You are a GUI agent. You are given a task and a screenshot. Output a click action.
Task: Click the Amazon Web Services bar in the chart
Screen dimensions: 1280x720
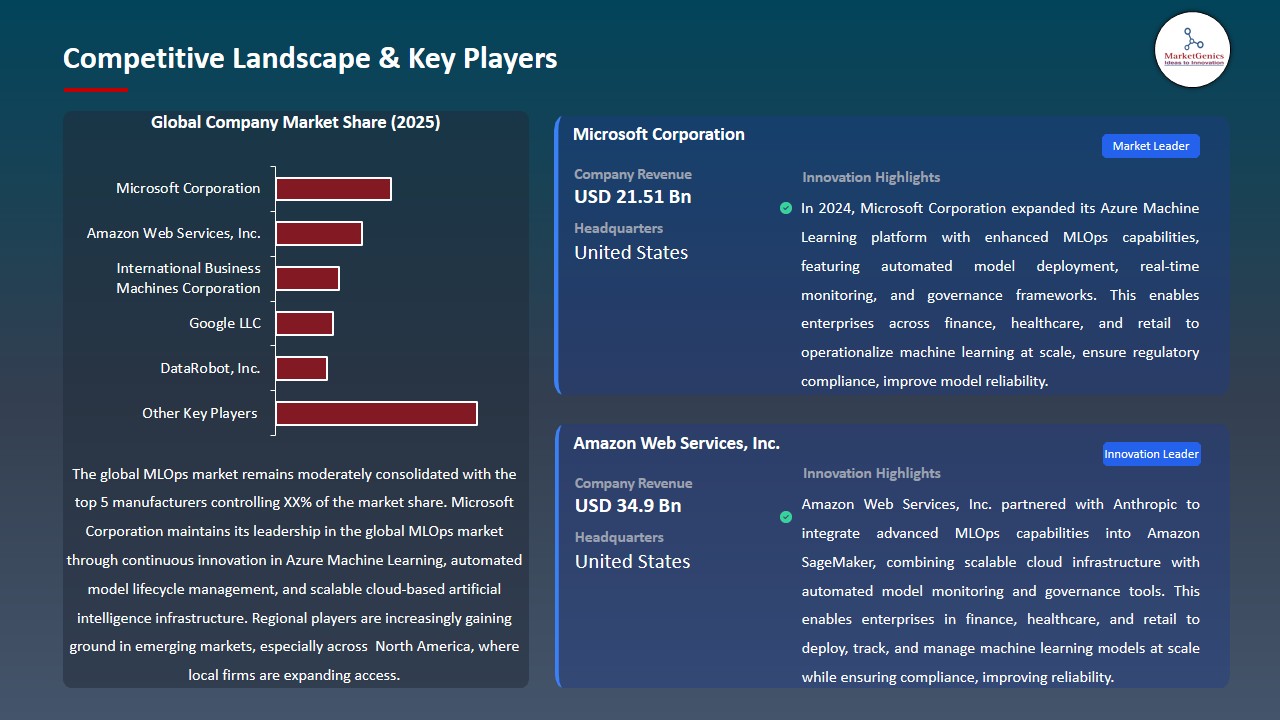319,233
